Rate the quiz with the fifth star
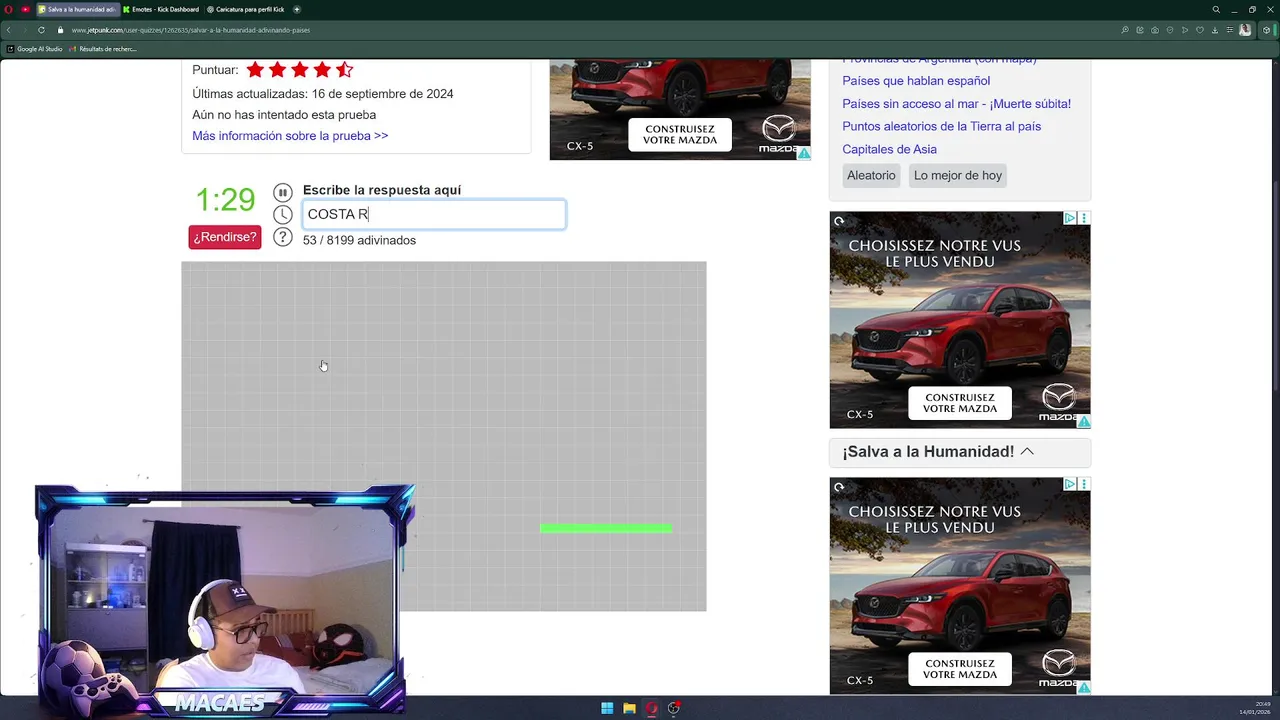 coord(344,70)
